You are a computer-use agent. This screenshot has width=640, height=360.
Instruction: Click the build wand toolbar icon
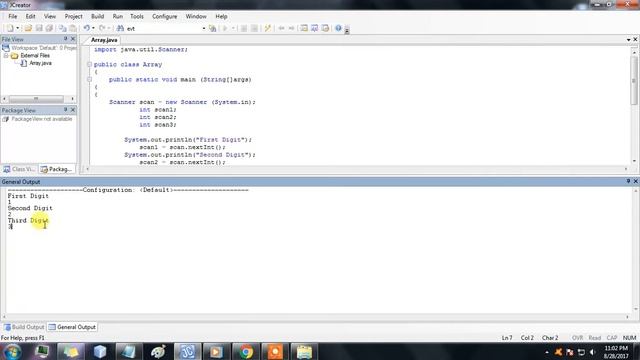pos(267,28)
